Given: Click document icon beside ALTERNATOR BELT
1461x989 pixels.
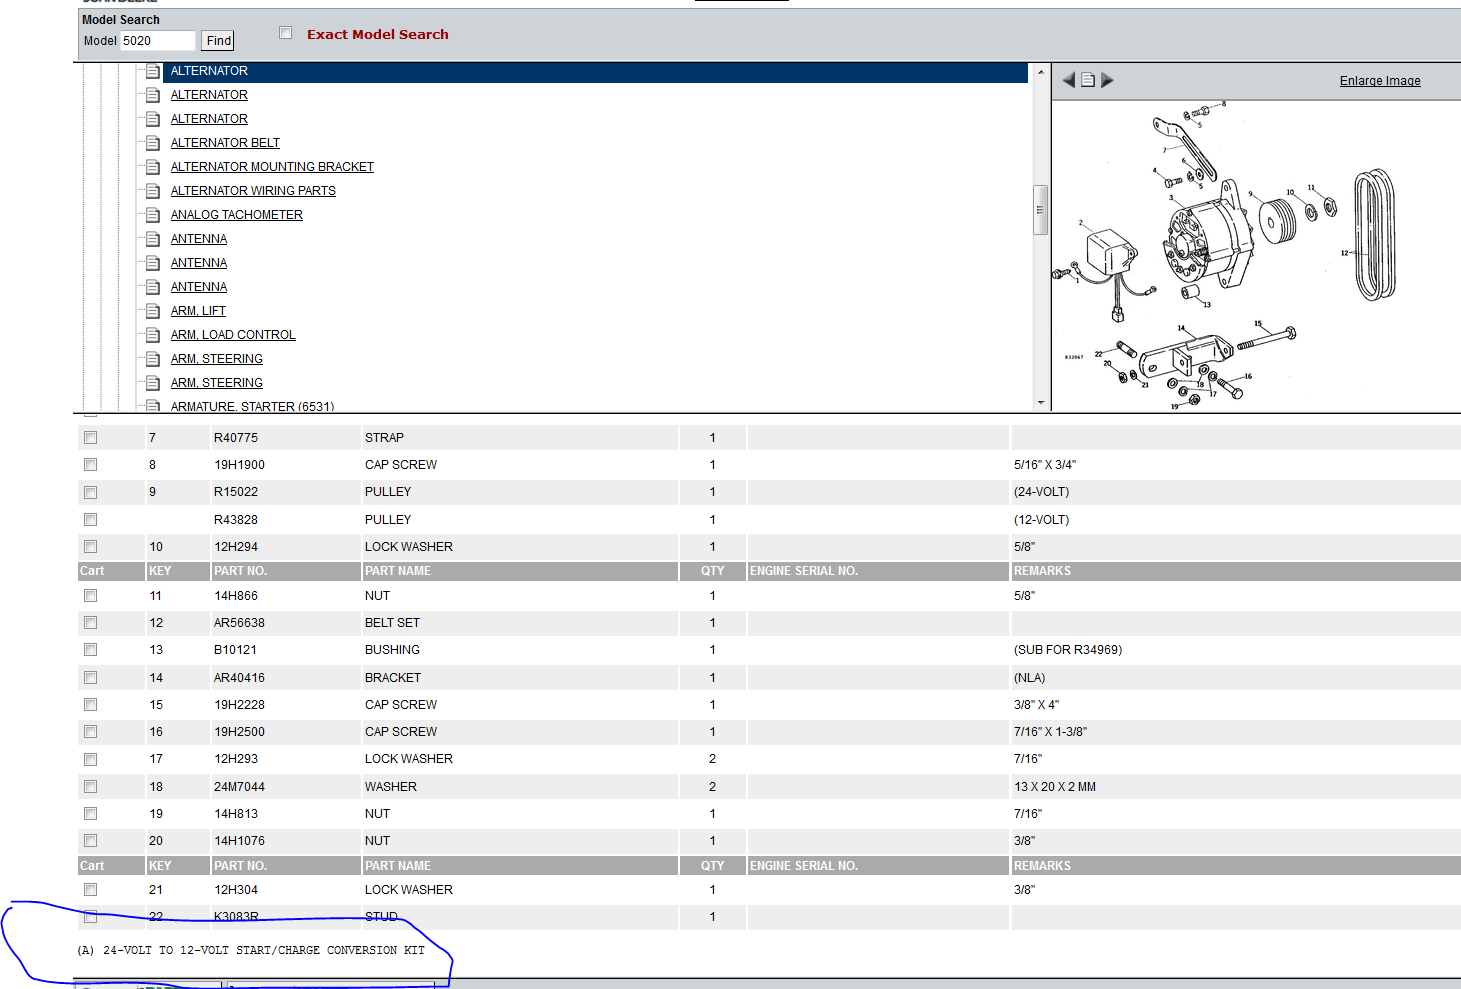Looking at the screenshot, I should 153,143.
